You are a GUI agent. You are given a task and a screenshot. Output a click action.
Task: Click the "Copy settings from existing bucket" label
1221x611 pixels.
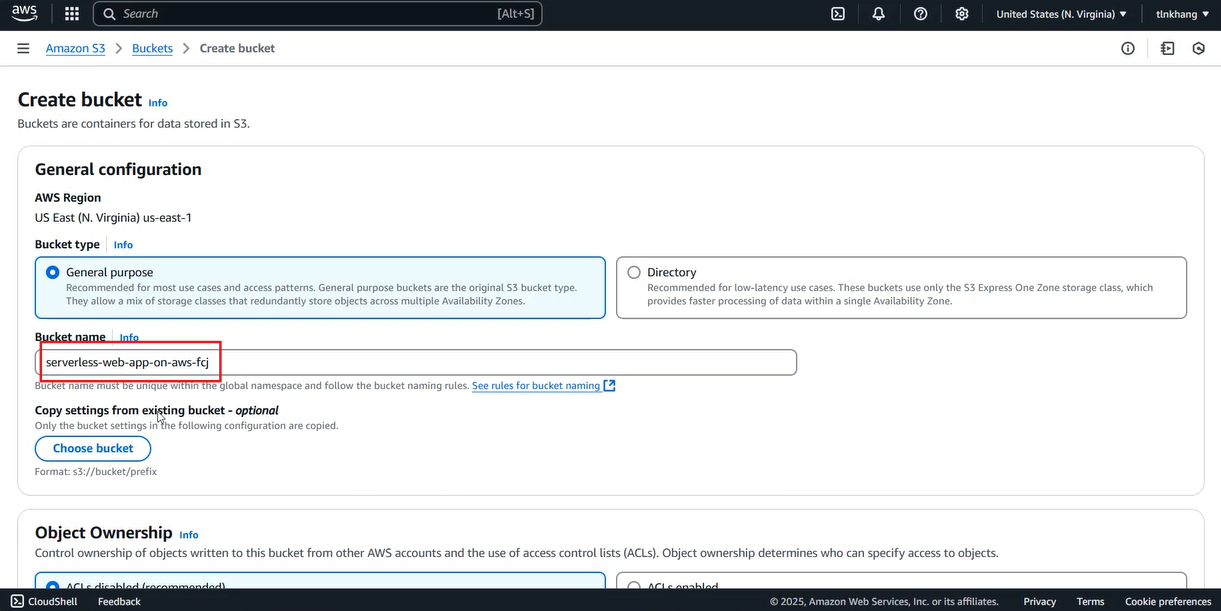tap(157, 410)
